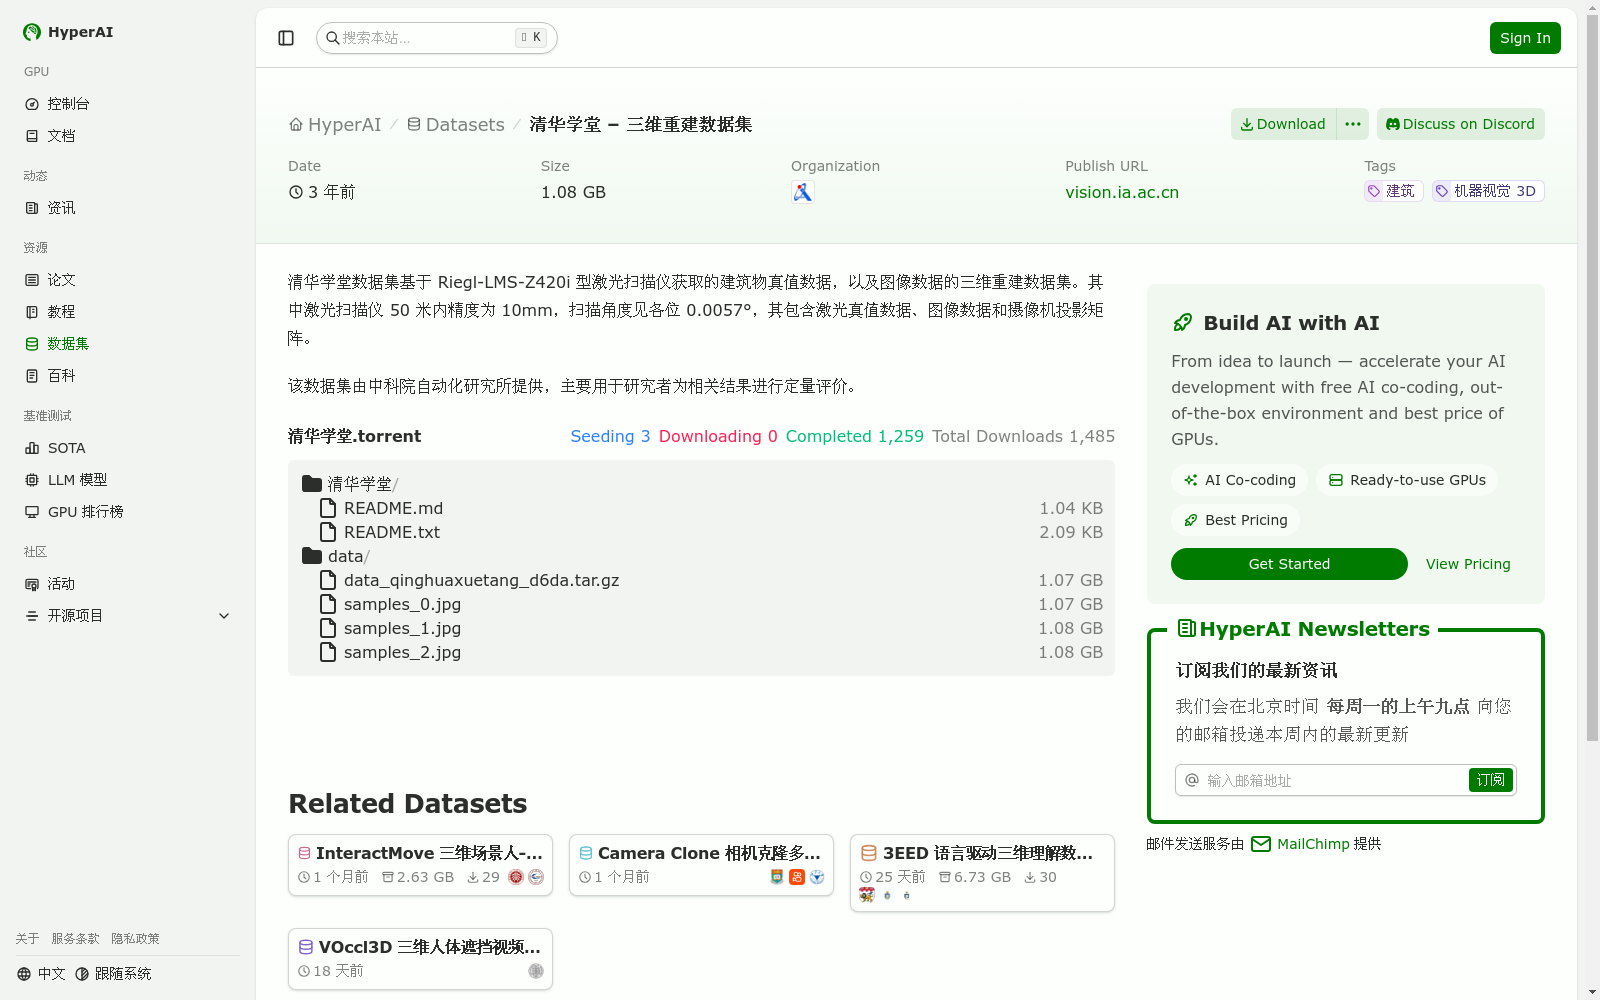The height and width of the screenshot is (1000, 1600).
Task: Select the 建筑 tag
Action: [x=1393, y=191]
